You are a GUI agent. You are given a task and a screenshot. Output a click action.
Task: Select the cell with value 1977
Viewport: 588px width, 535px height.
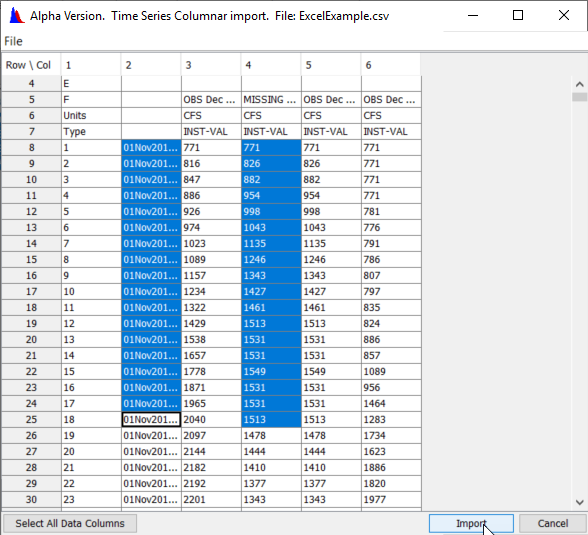point(391,500)
